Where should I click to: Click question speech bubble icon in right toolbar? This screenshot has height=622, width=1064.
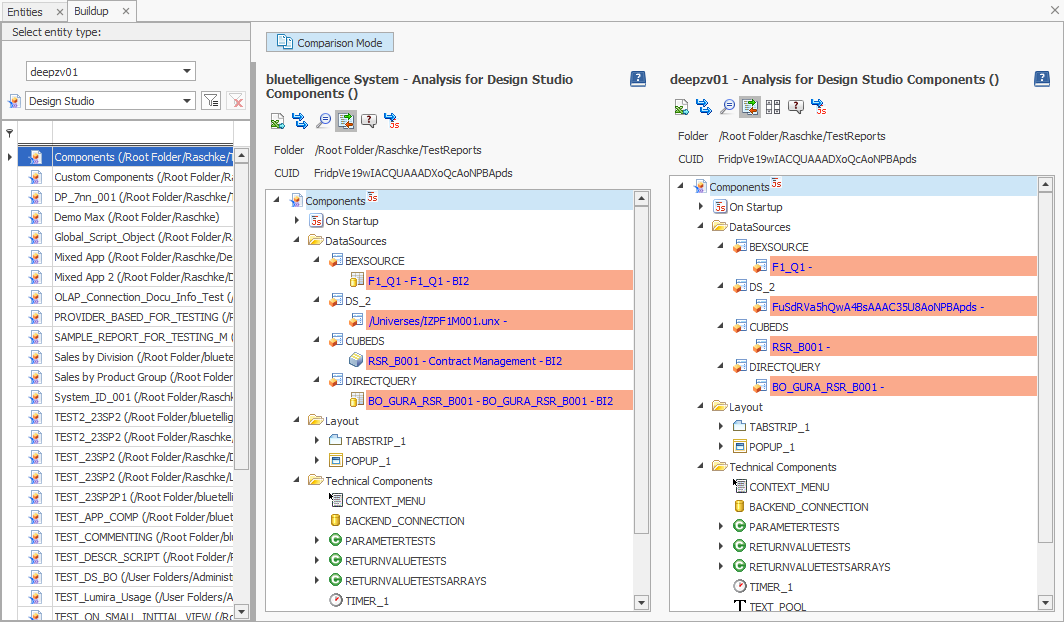pos(796,107)
